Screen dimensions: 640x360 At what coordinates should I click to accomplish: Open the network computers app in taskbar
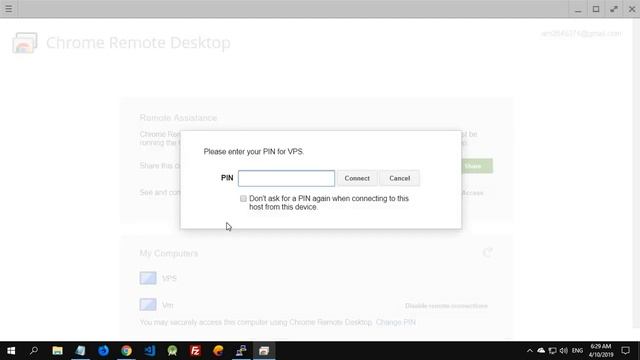(241, 351)
